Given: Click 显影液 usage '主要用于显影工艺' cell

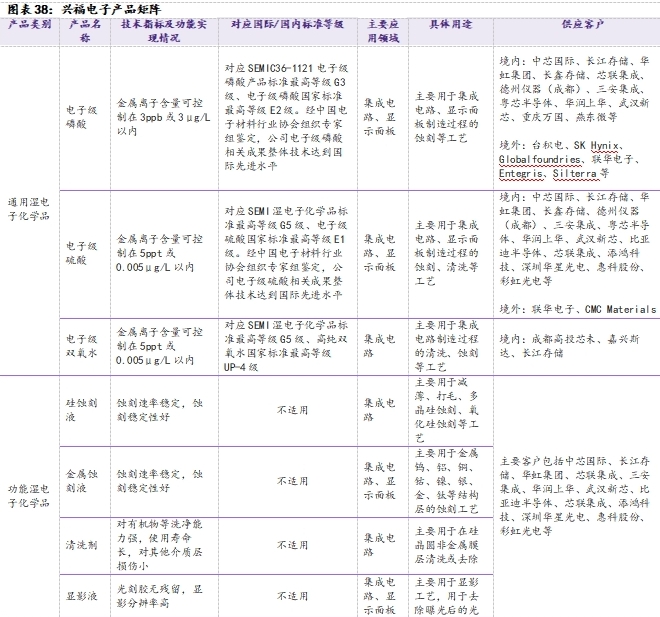Looking at the screenshot, I should coord(447,596).
